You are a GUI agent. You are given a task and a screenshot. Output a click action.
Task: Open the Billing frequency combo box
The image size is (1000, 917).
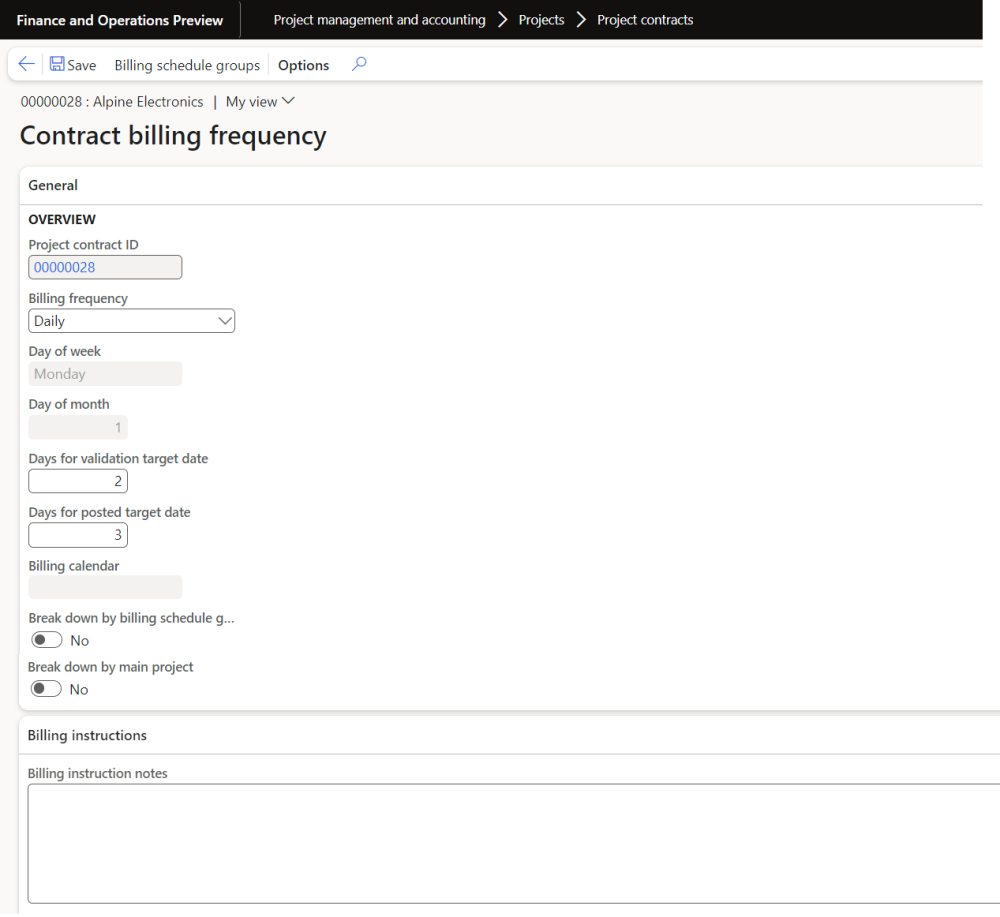click(131, 321)
